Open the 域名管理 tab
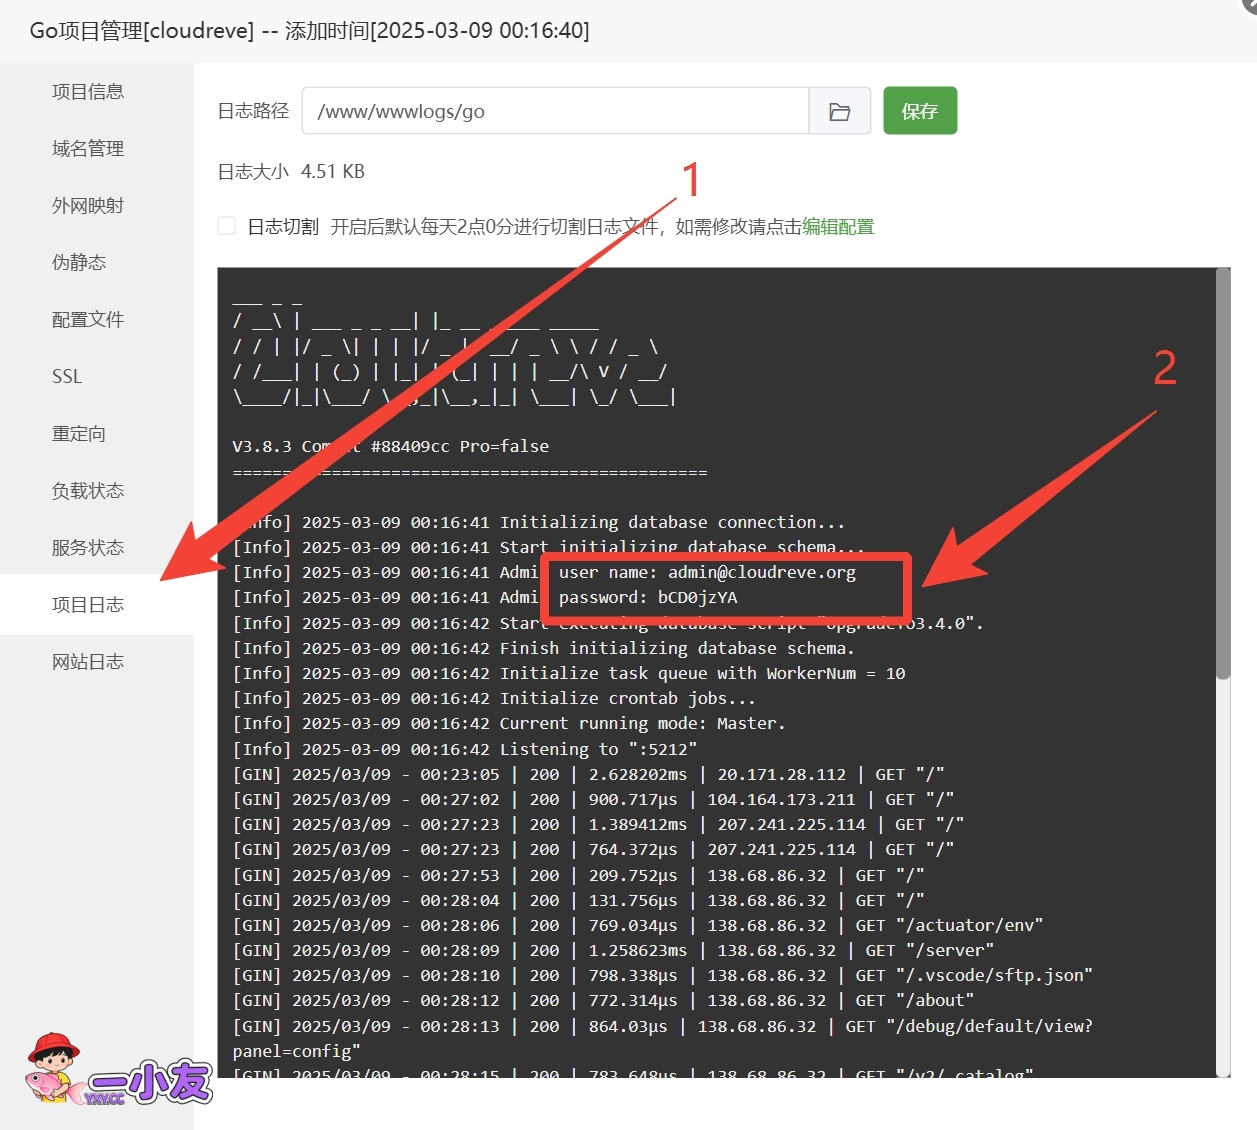The image size is (1257, 1130). pos(88,149)
